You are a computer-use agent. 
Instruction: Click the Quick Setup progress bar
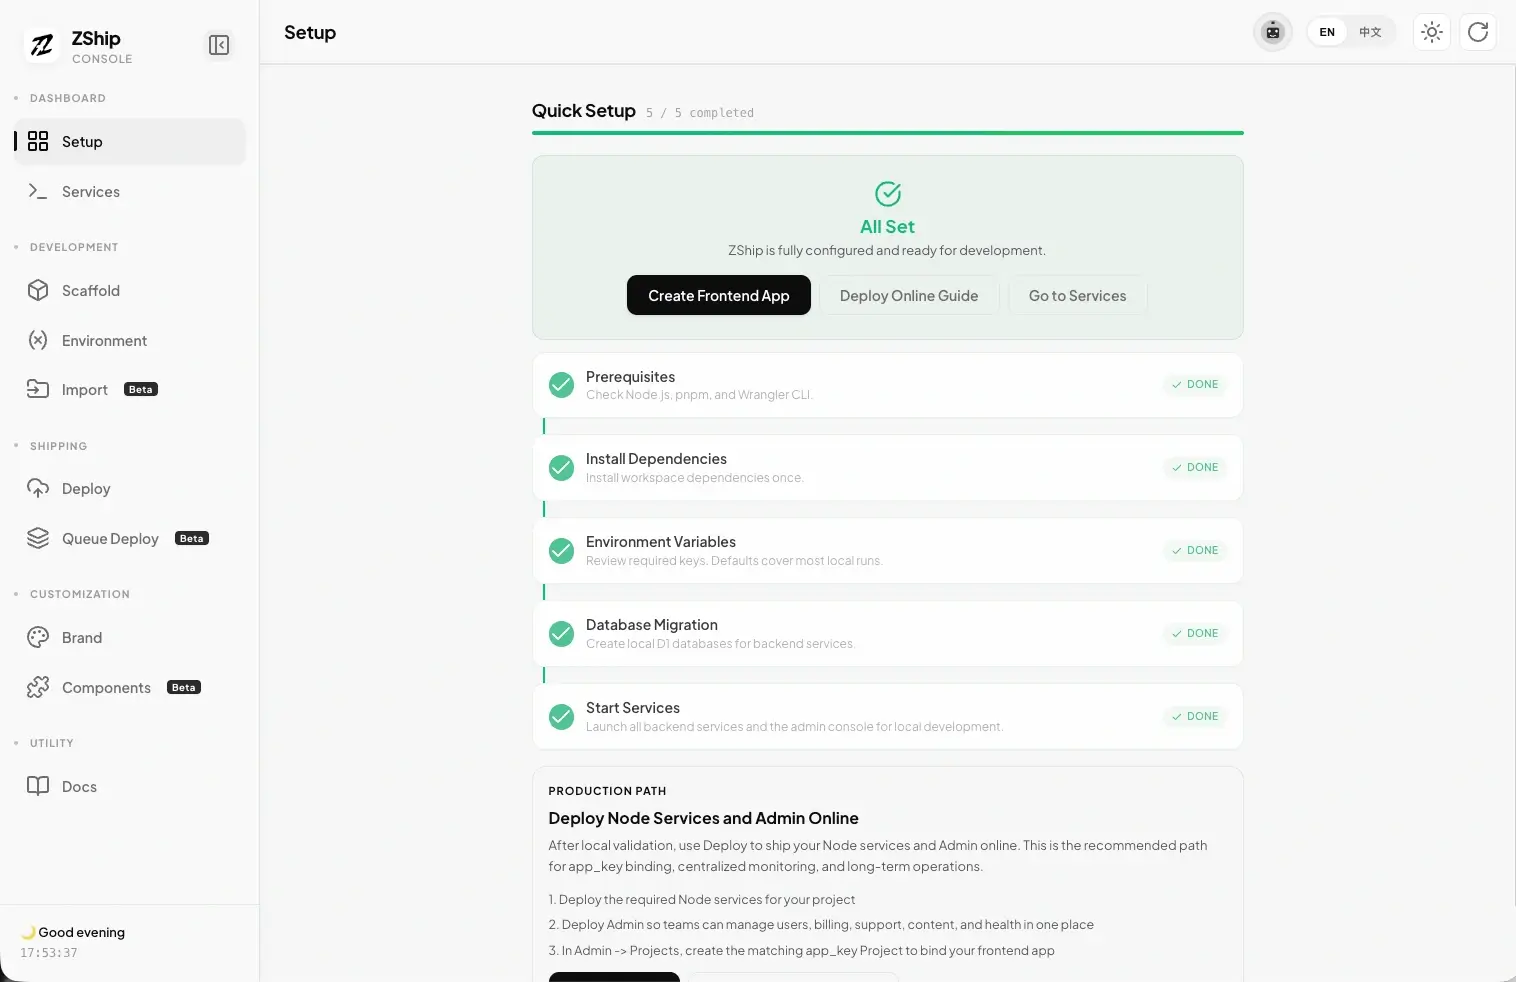[x=888, y=132]
